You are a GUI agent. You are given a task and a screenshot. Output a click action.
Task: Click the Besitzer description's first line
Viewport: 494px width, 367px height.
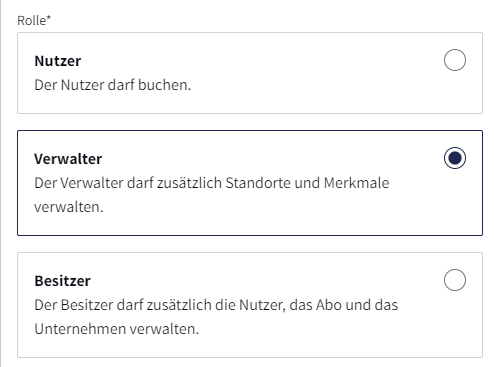click(x=216, y=305)
